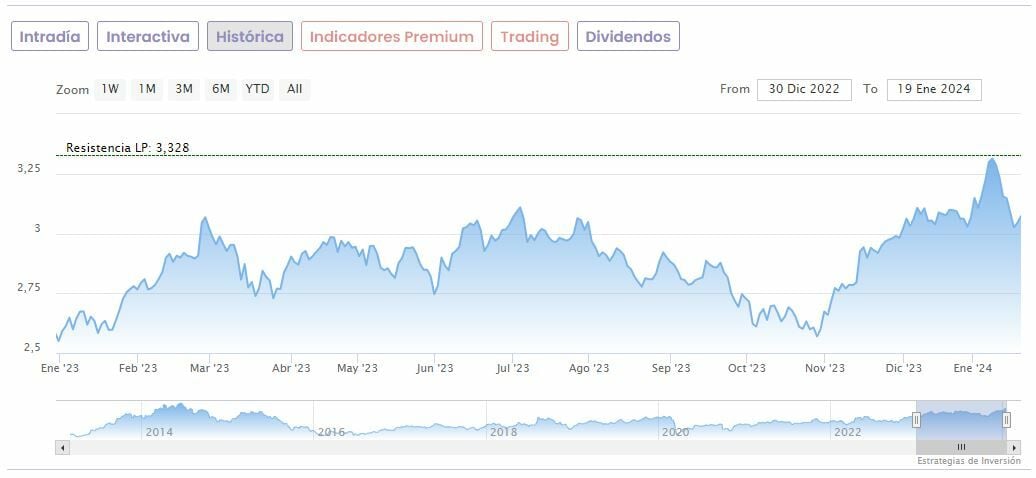Open the Indicadores Premium tab
The width and height of the screenshot is (1036, 478).
point(391,37)
